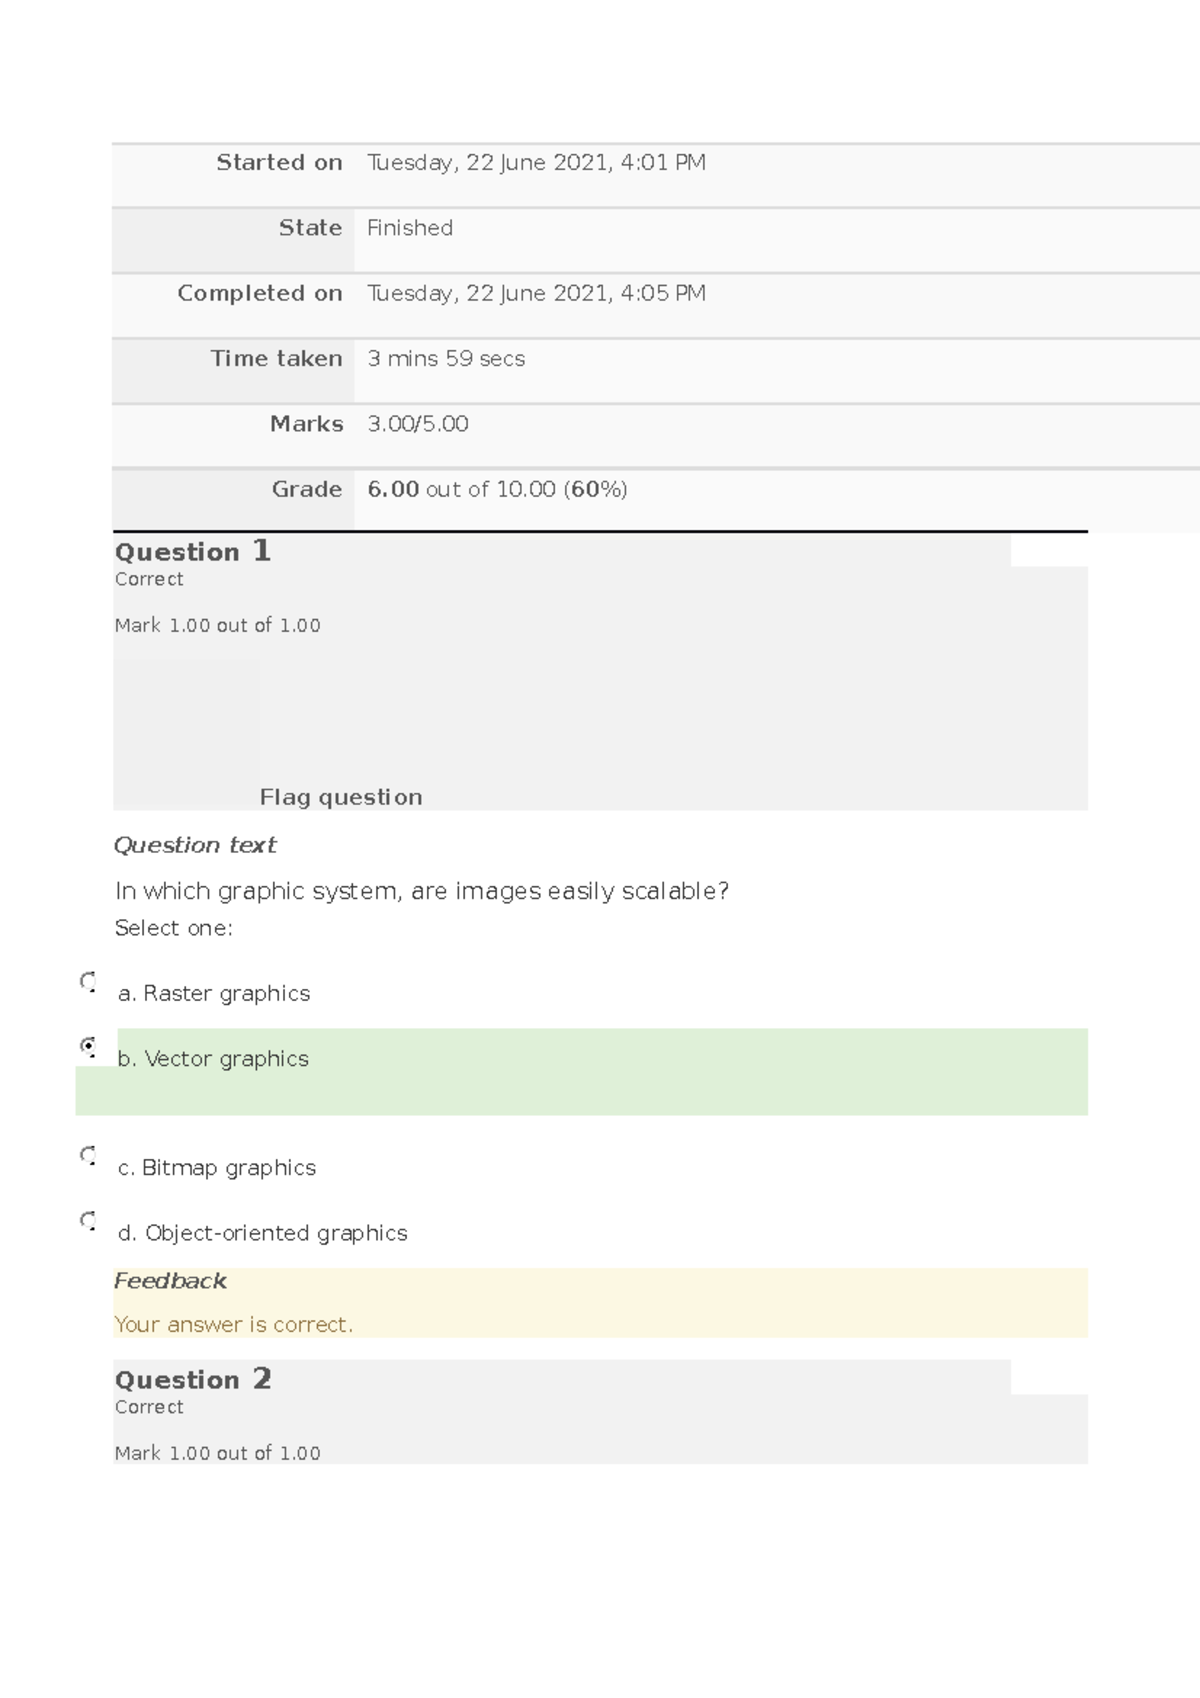Select radio button for 'Object-oriented graphics'

pos(87,1222)
